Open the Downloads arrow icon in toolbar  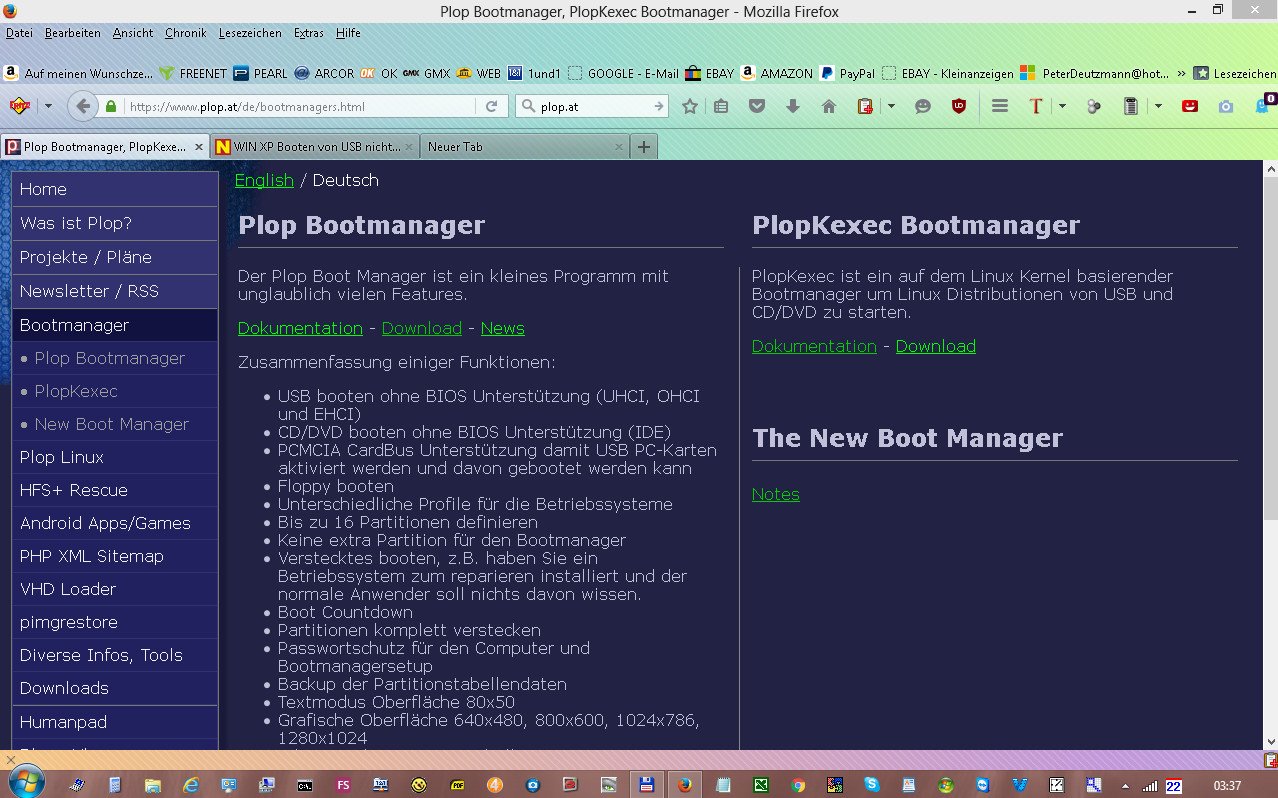(x=793, y=106)
